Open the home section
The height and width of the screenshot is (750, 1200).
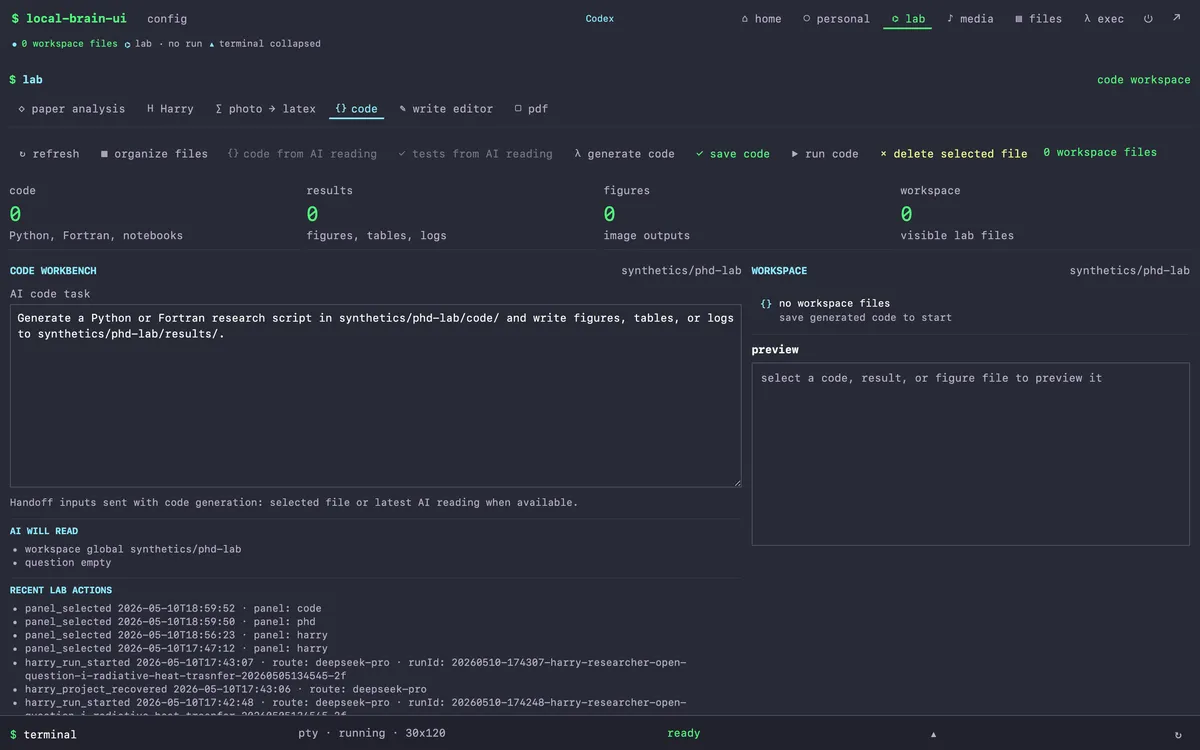pyautogui.click(x=761, y=19)
